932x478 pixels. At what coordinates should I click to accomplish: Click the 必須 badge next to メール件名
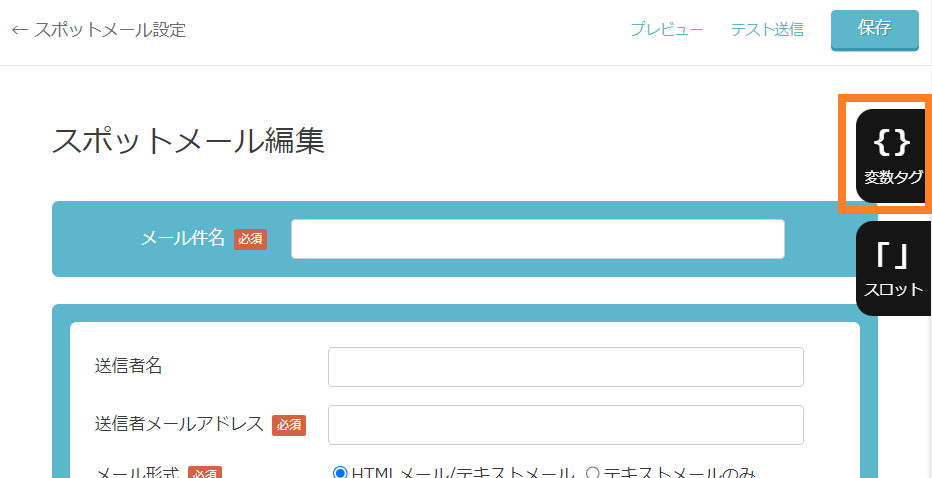point(250,239)
